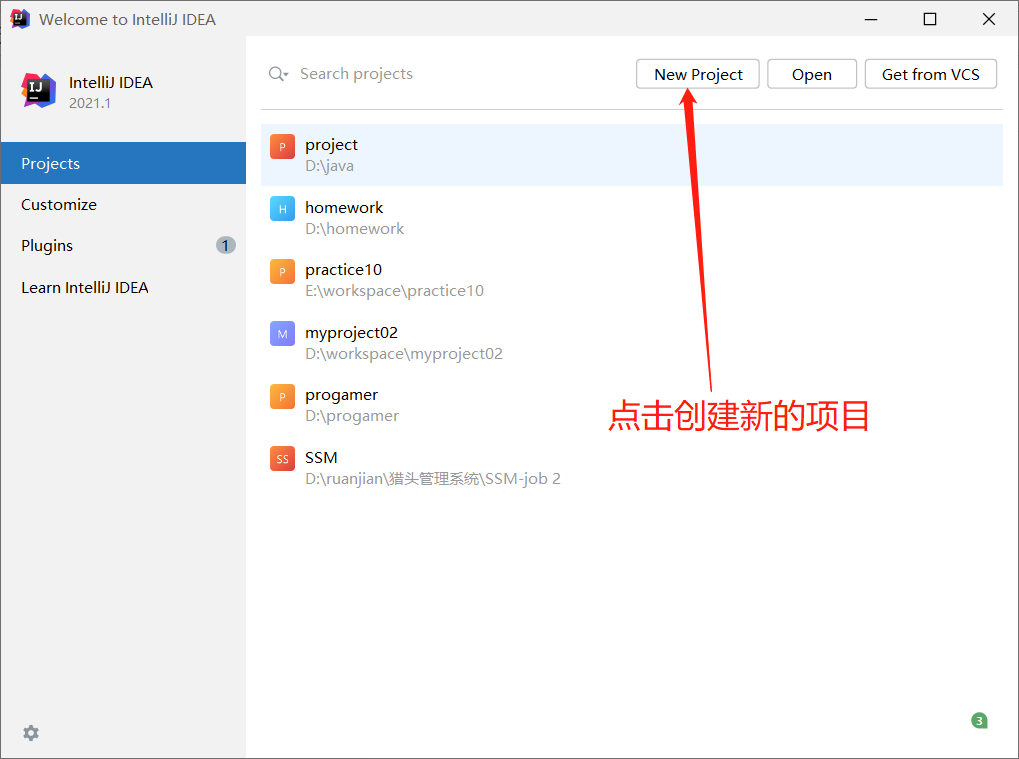Viewport: 1019px width, 759px height.
Task: Click the Open button
Action: (x=811, y=74)
